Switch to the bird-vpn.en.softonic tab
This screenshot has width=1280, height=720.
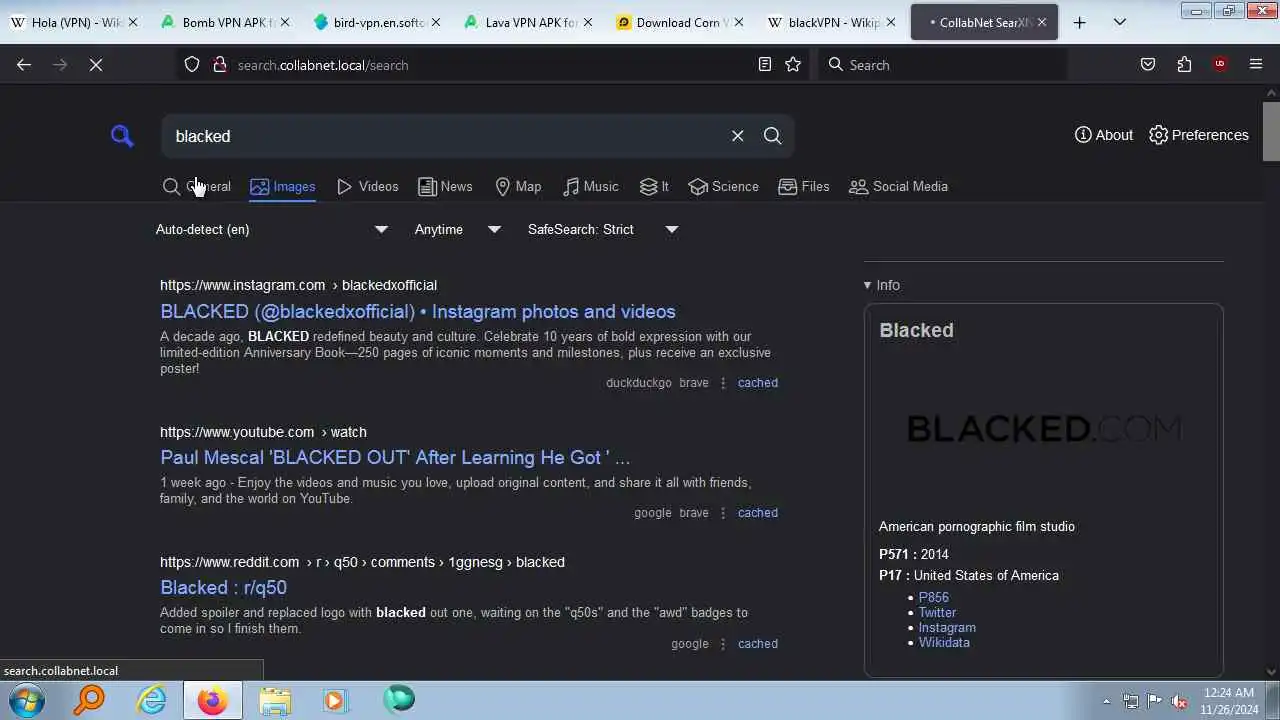click(376, 22)
